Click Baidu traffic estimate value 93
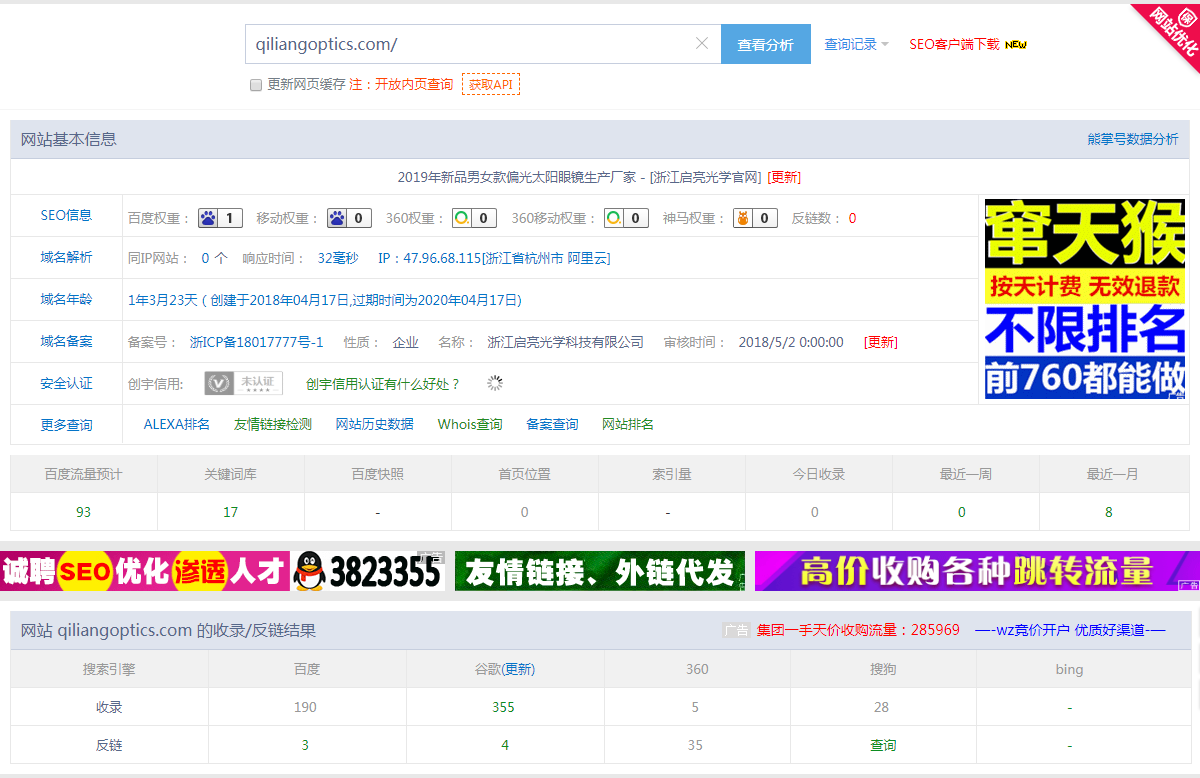1200x778 pixels. click(x=83, y=512)
